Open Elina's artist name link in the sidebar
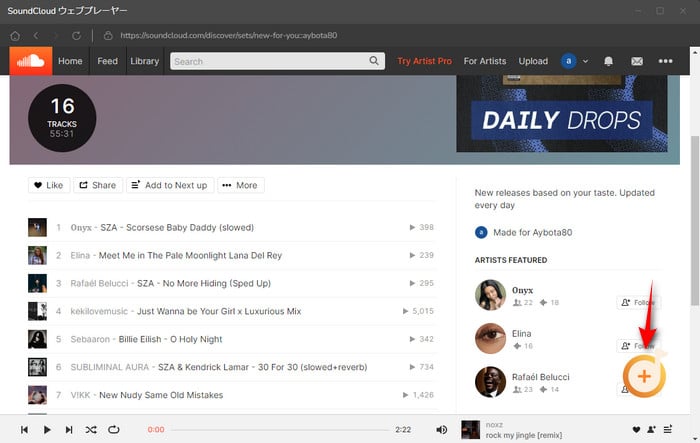 (x=521, y=334)
